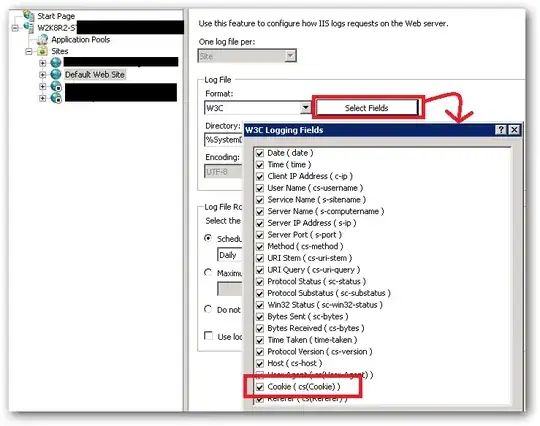Select Application Pools tree node
Viewport: 540px width, 426px height.
pyautogui.click(x=81, y=40)
